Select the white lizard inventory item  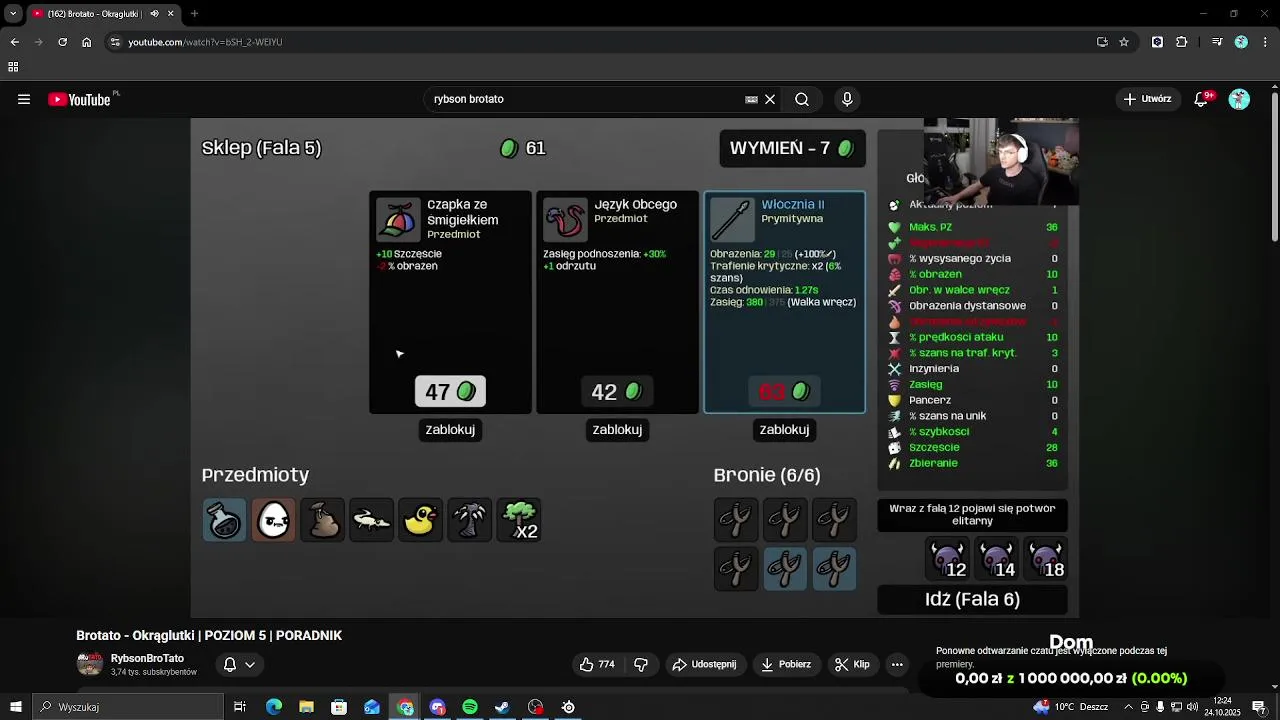point(371,520)
